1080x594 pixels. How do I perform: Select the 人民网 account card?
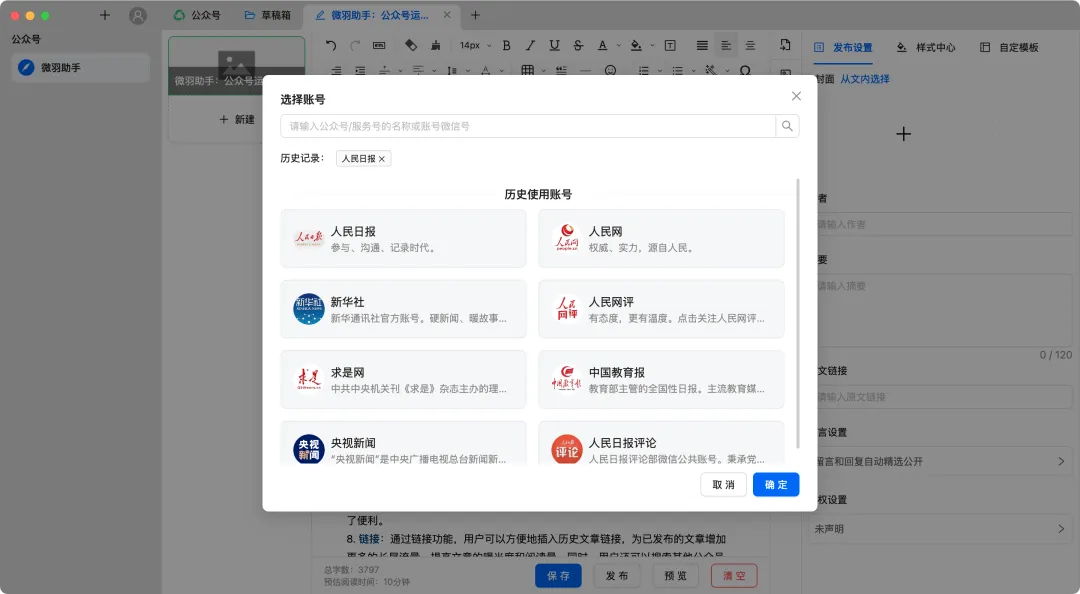(661, 238)
